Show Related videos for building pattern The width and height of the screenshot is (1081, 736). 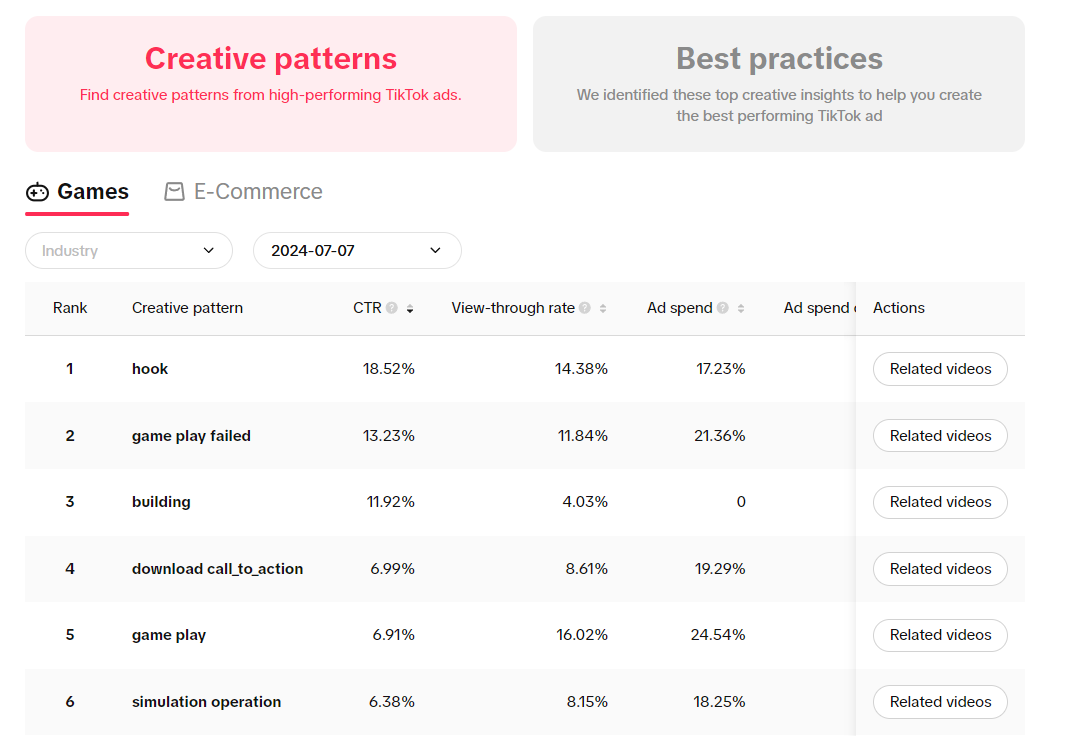click(x=940, y=502)
